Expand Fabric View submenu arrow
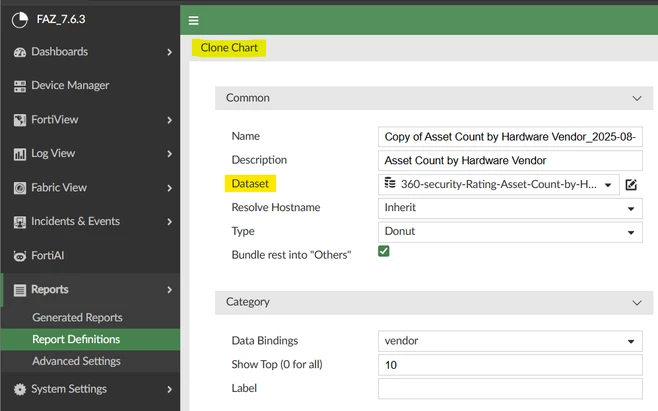658x411 pixels. (170, 188)
